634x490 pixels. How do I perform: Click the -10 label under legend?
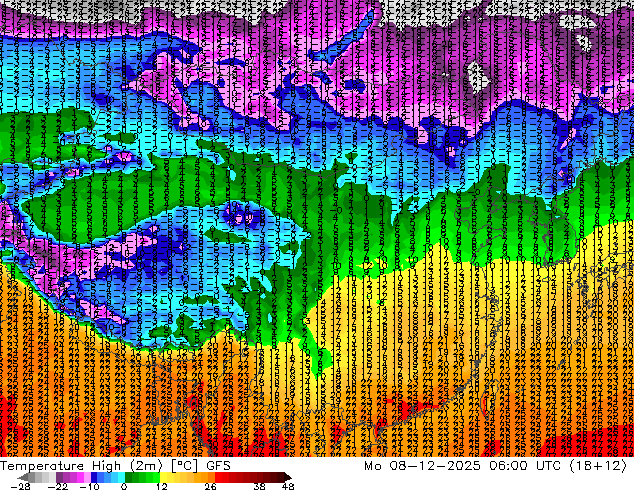(89, 486)
